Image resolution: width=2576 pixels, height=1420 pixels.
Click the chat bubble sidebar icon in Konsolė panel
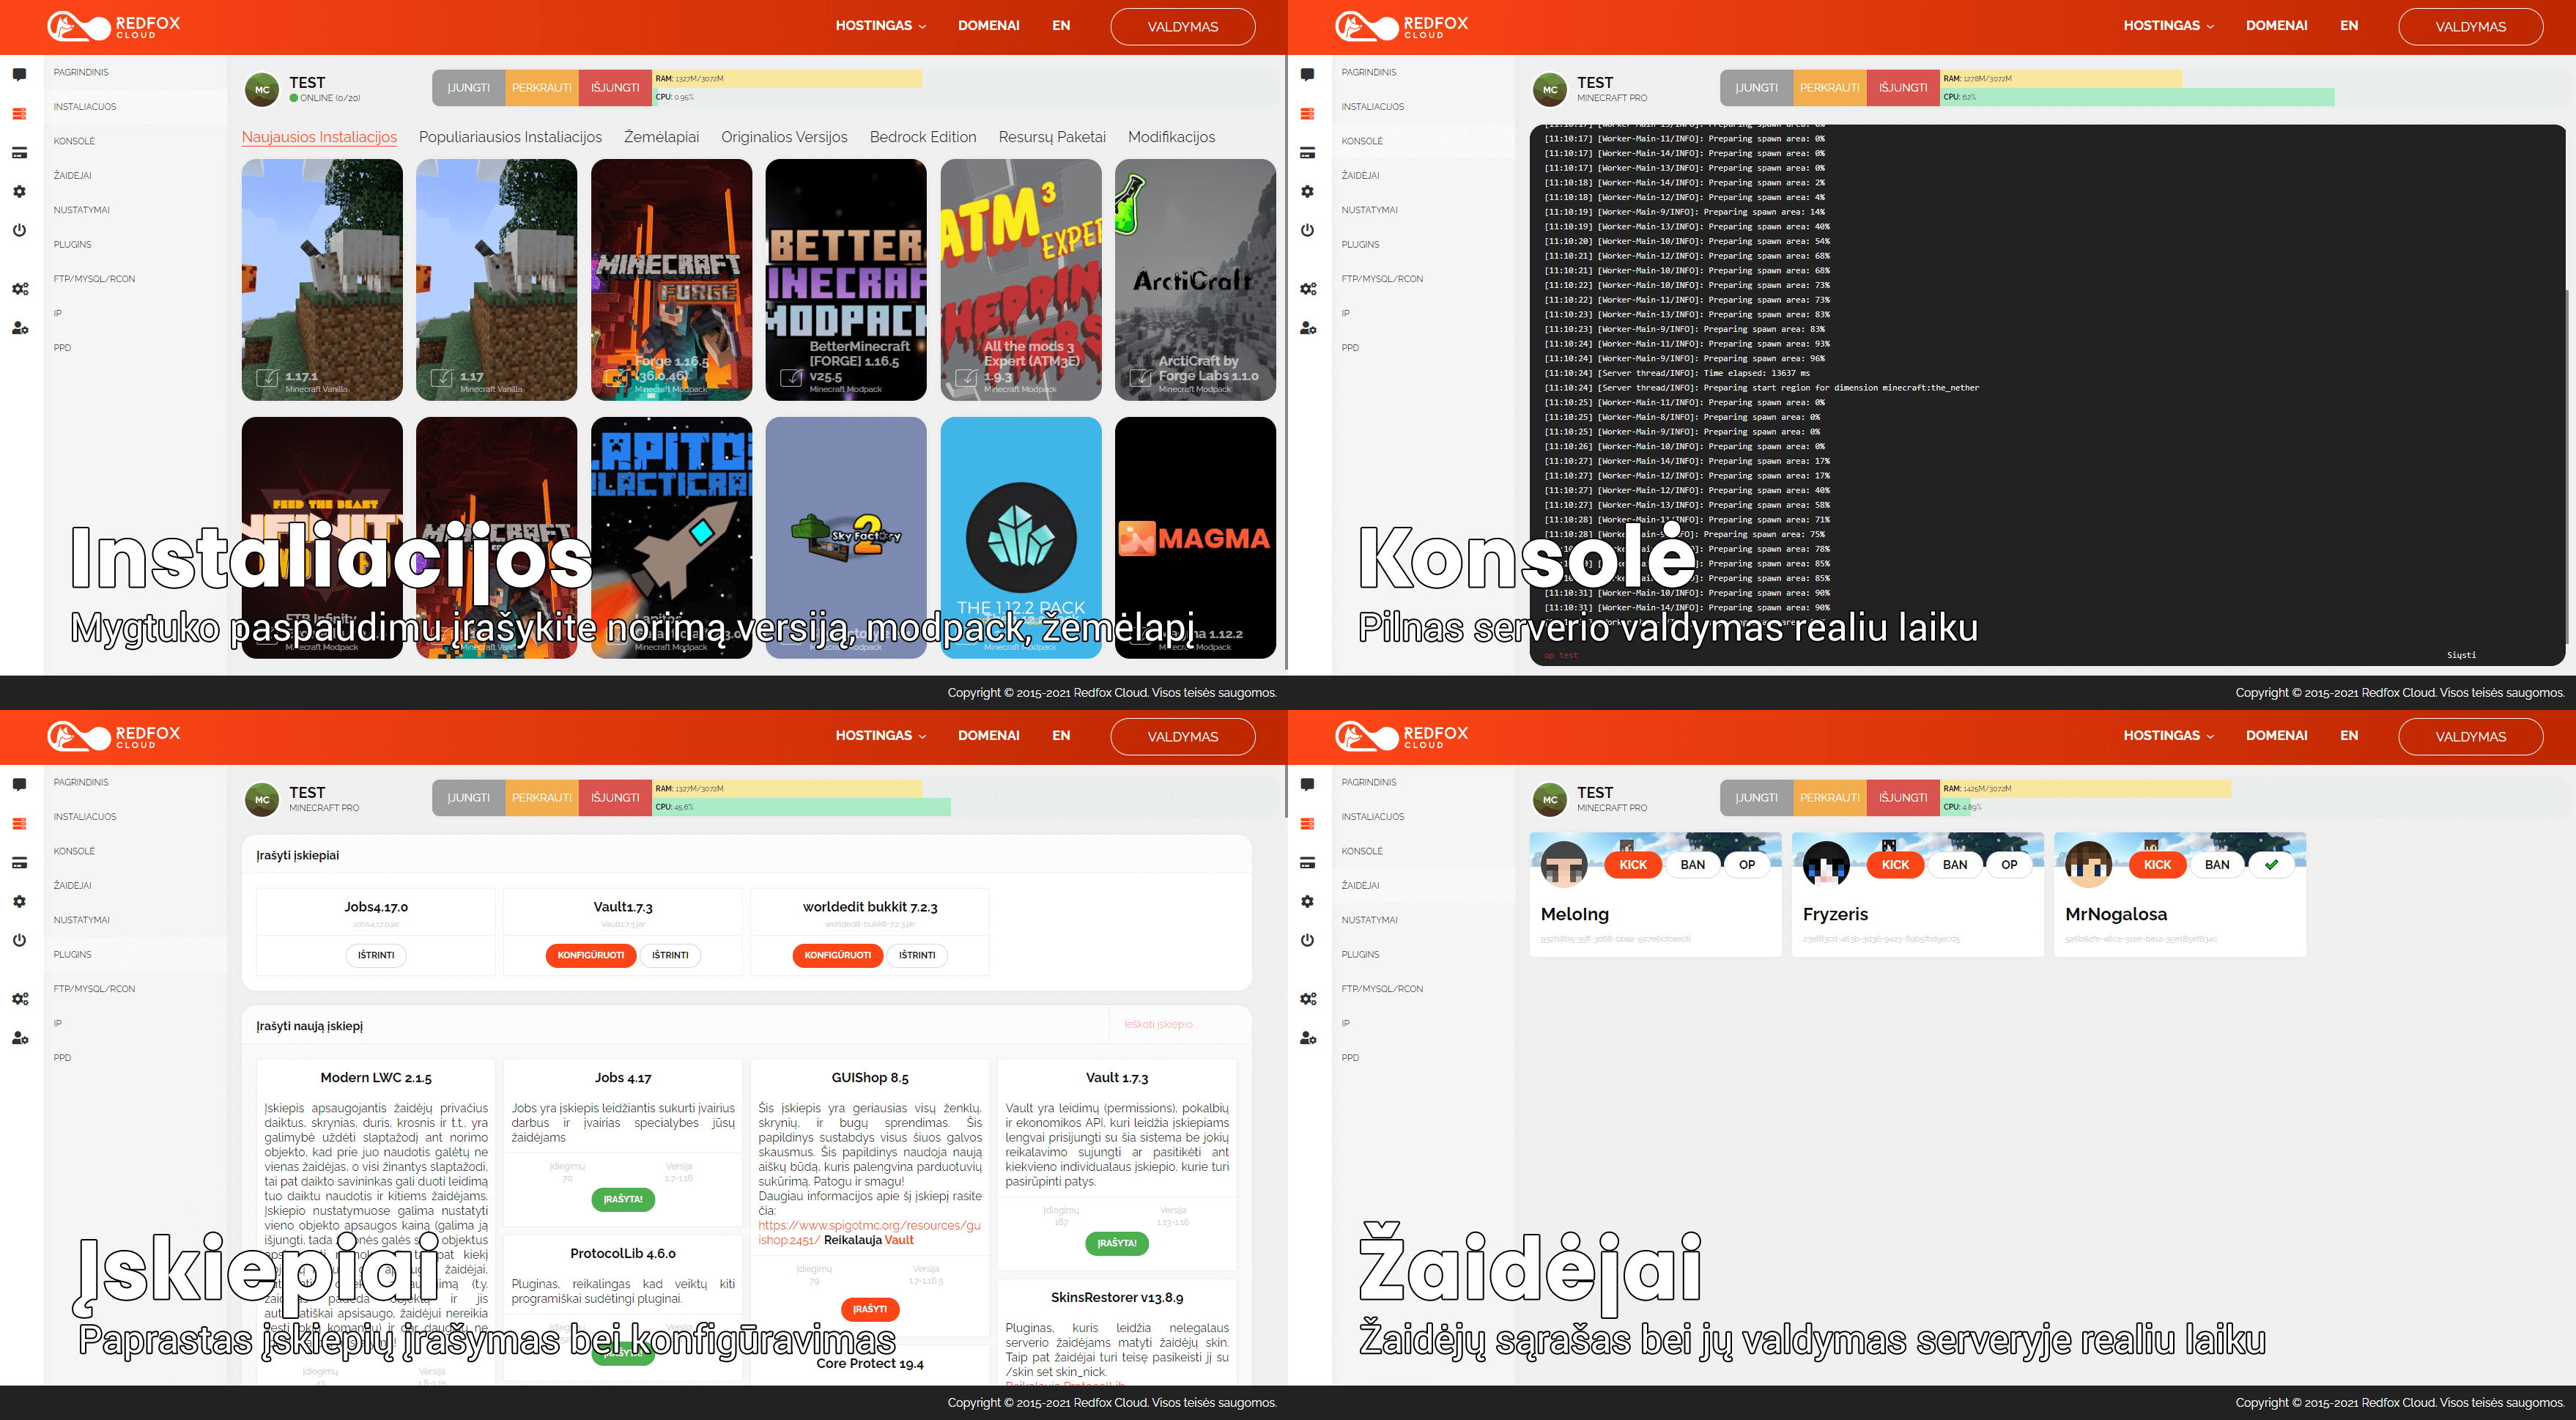[x=1308, y=74]
